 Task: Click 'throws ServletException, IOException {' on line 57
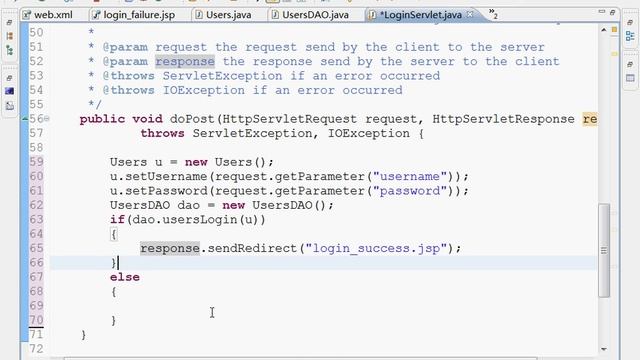[x=282, y=133]
